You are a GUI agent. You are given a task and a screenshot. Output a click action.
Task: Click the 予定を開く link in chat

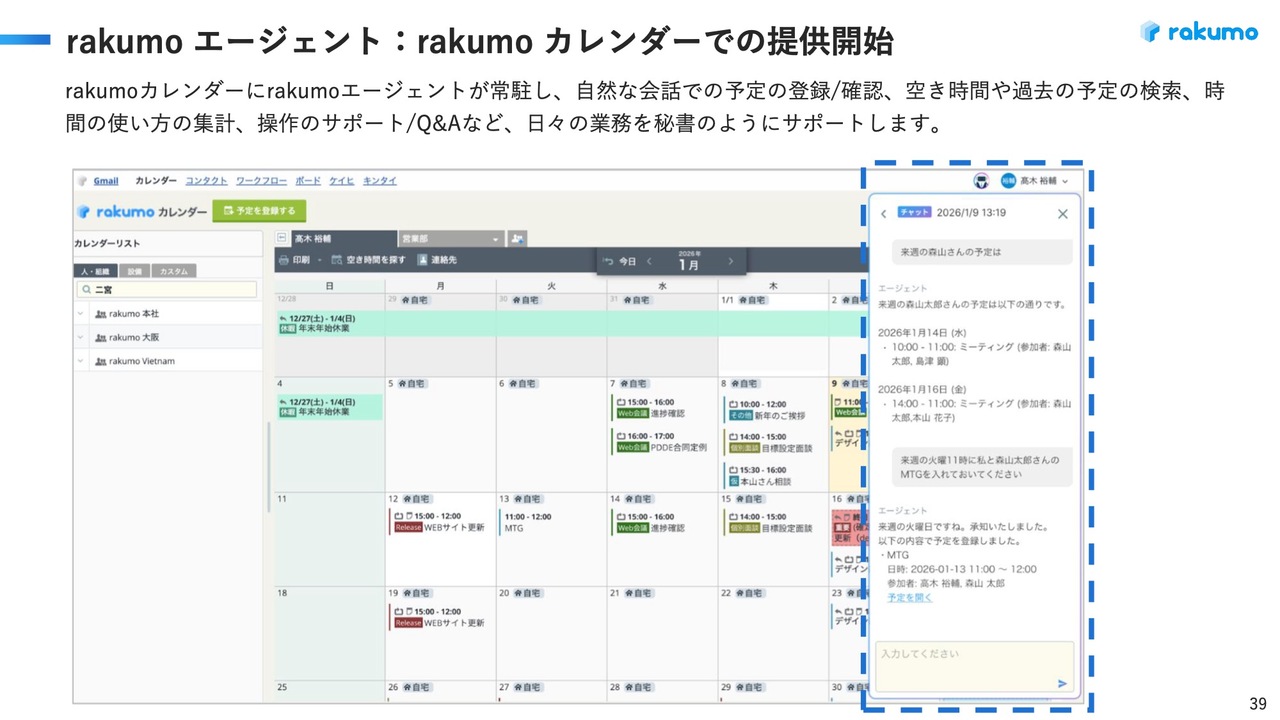point(908,597)
